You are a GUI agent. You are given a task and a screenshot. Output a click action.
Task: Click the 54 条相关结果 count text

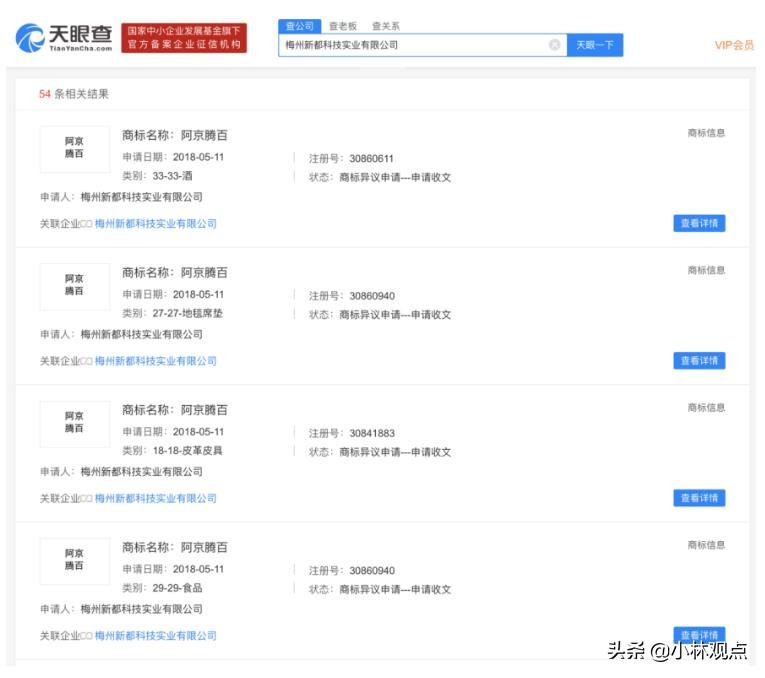tap(74, 94)
